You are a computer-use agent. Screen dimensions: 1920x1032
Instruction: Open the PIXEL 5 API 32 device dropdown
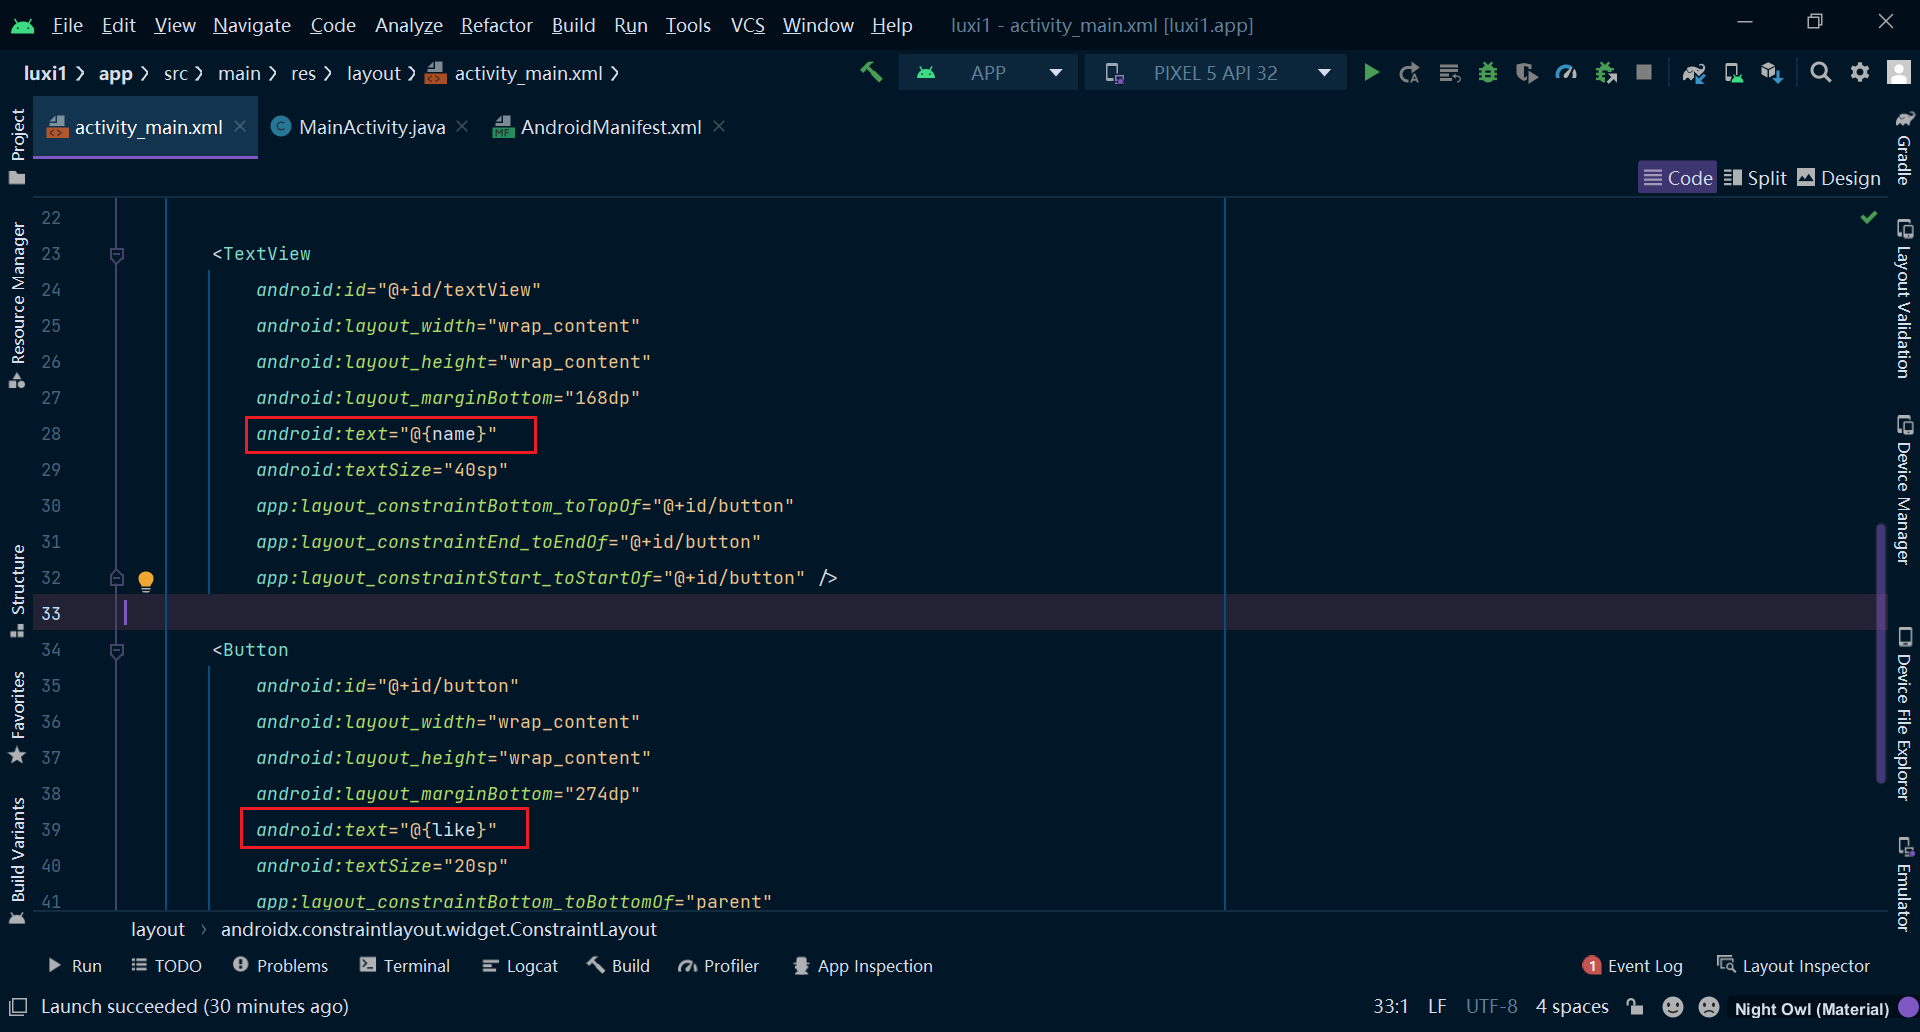[1217, 73]
